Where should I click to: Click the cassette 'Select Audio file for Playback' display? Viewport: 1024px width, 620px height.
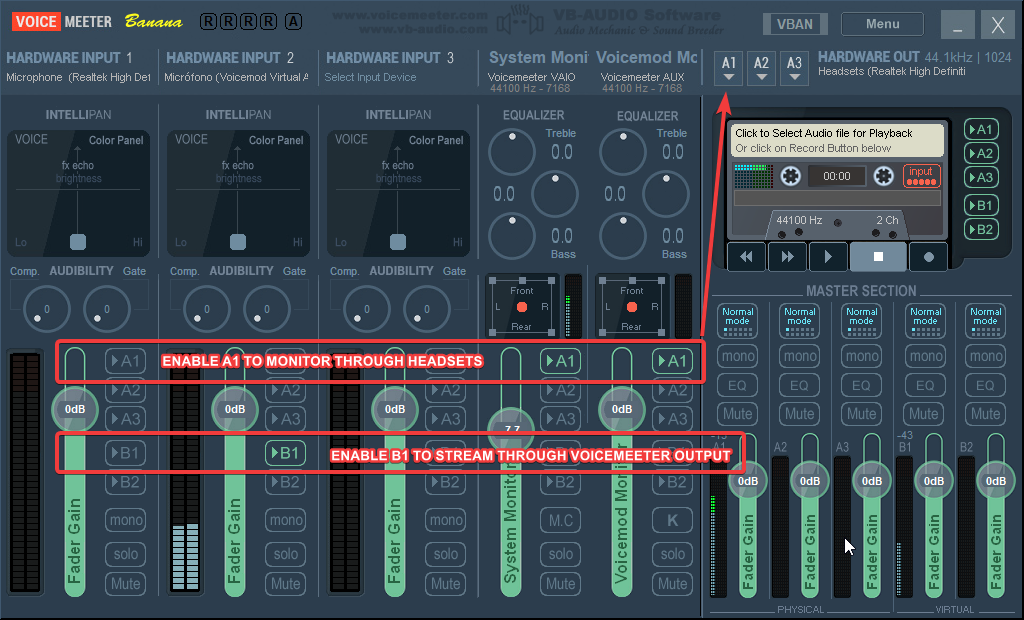click(x=837, y=140)
